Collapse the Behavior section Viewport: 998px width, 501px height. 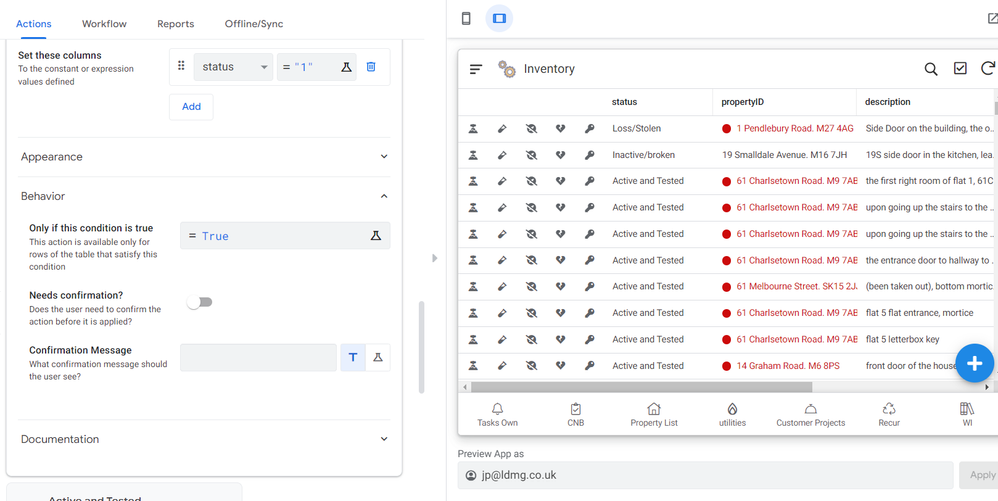tap(204, 196)
